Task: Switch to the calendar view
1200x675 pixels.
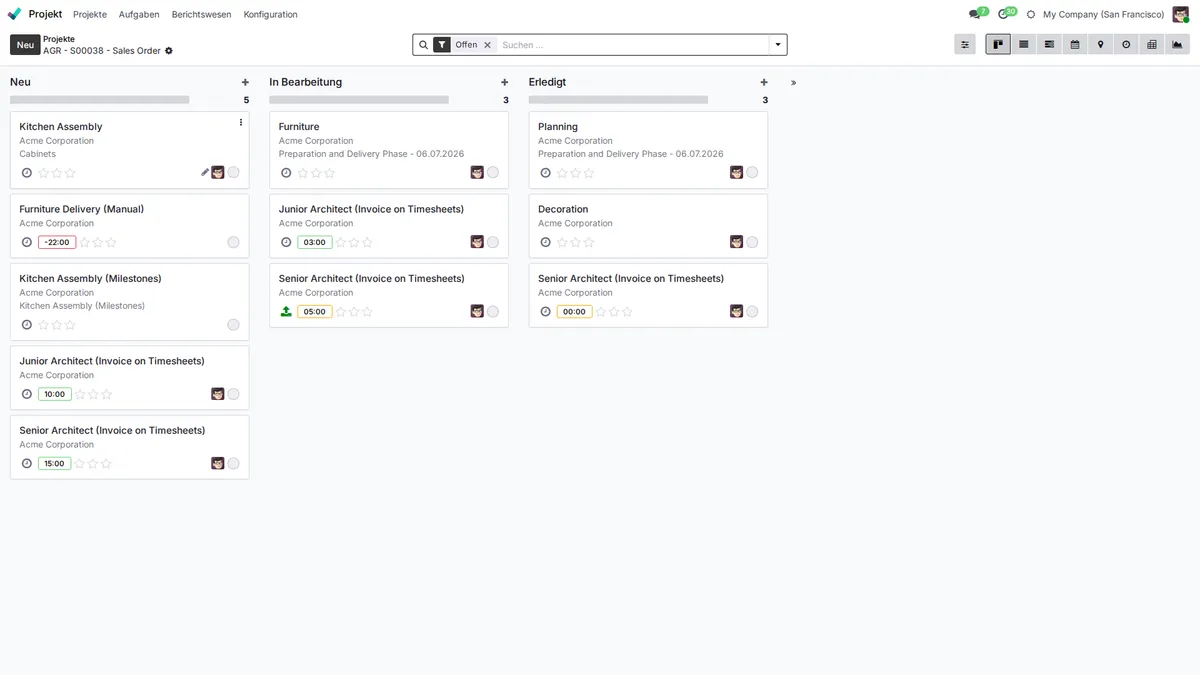Action: coord(1075,45)
